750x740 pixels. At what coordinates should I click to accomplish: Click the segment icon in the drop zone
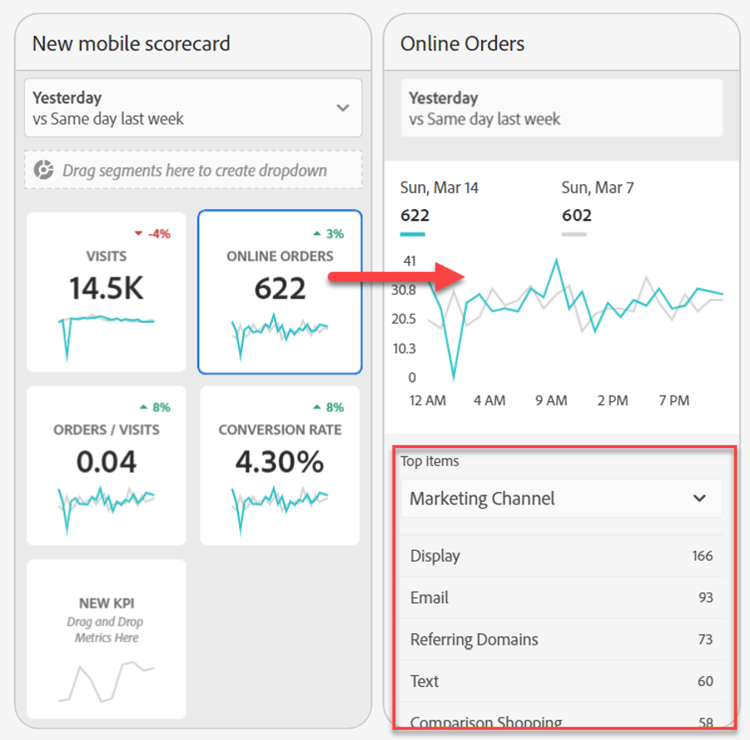point(44,170)
